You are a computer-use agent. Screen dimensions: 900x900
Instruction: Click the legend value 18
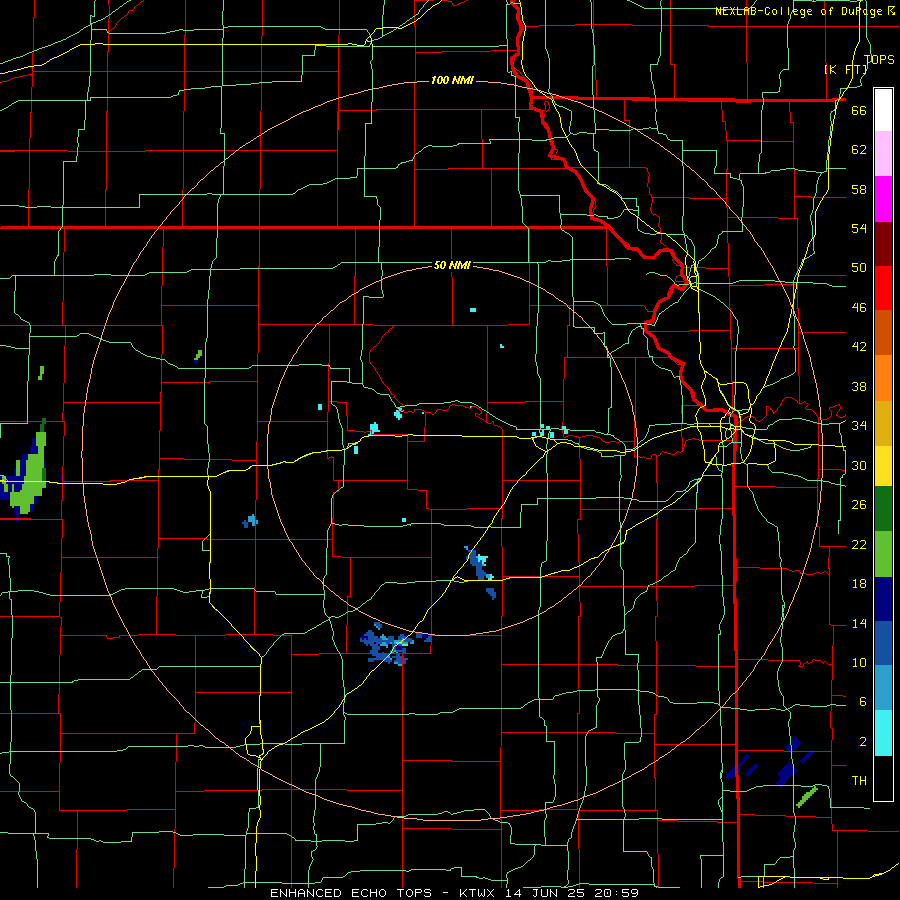tap(859, 584)
